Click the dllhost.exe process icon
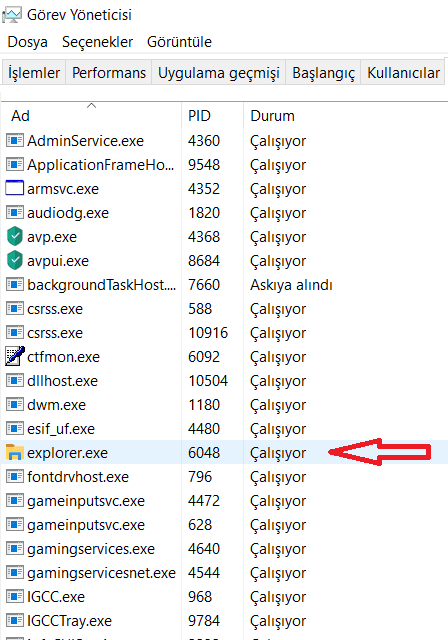The image size is (448, 640). point(15,381)
